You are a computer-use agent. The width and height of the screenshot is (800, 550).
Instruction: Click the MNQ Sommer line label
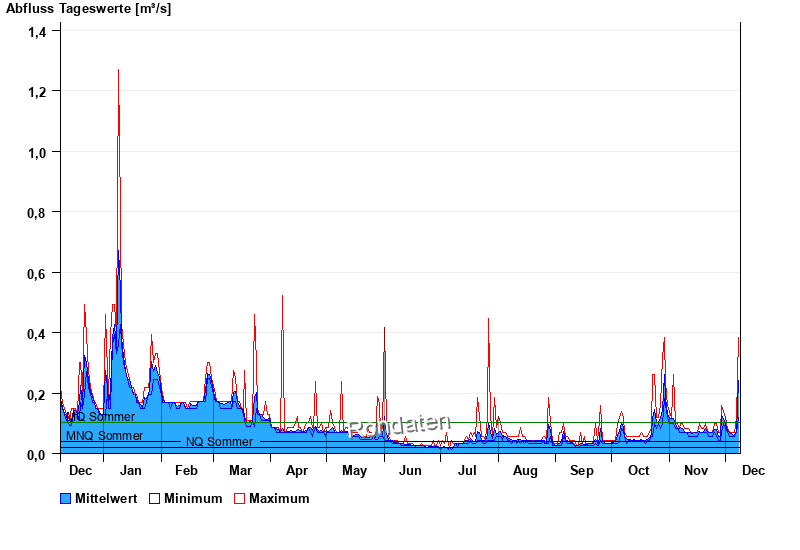[x=104, y=436]
